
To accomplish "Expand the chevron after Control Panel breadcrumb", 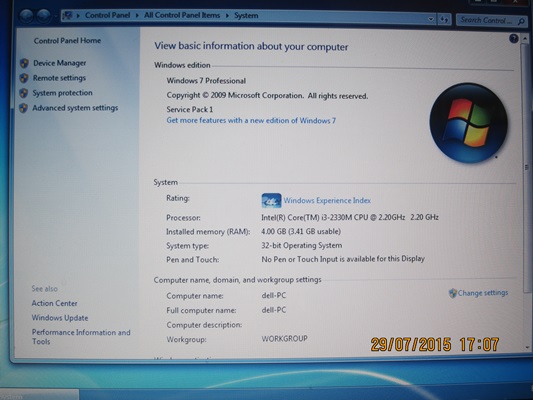I will pos(137,16).
